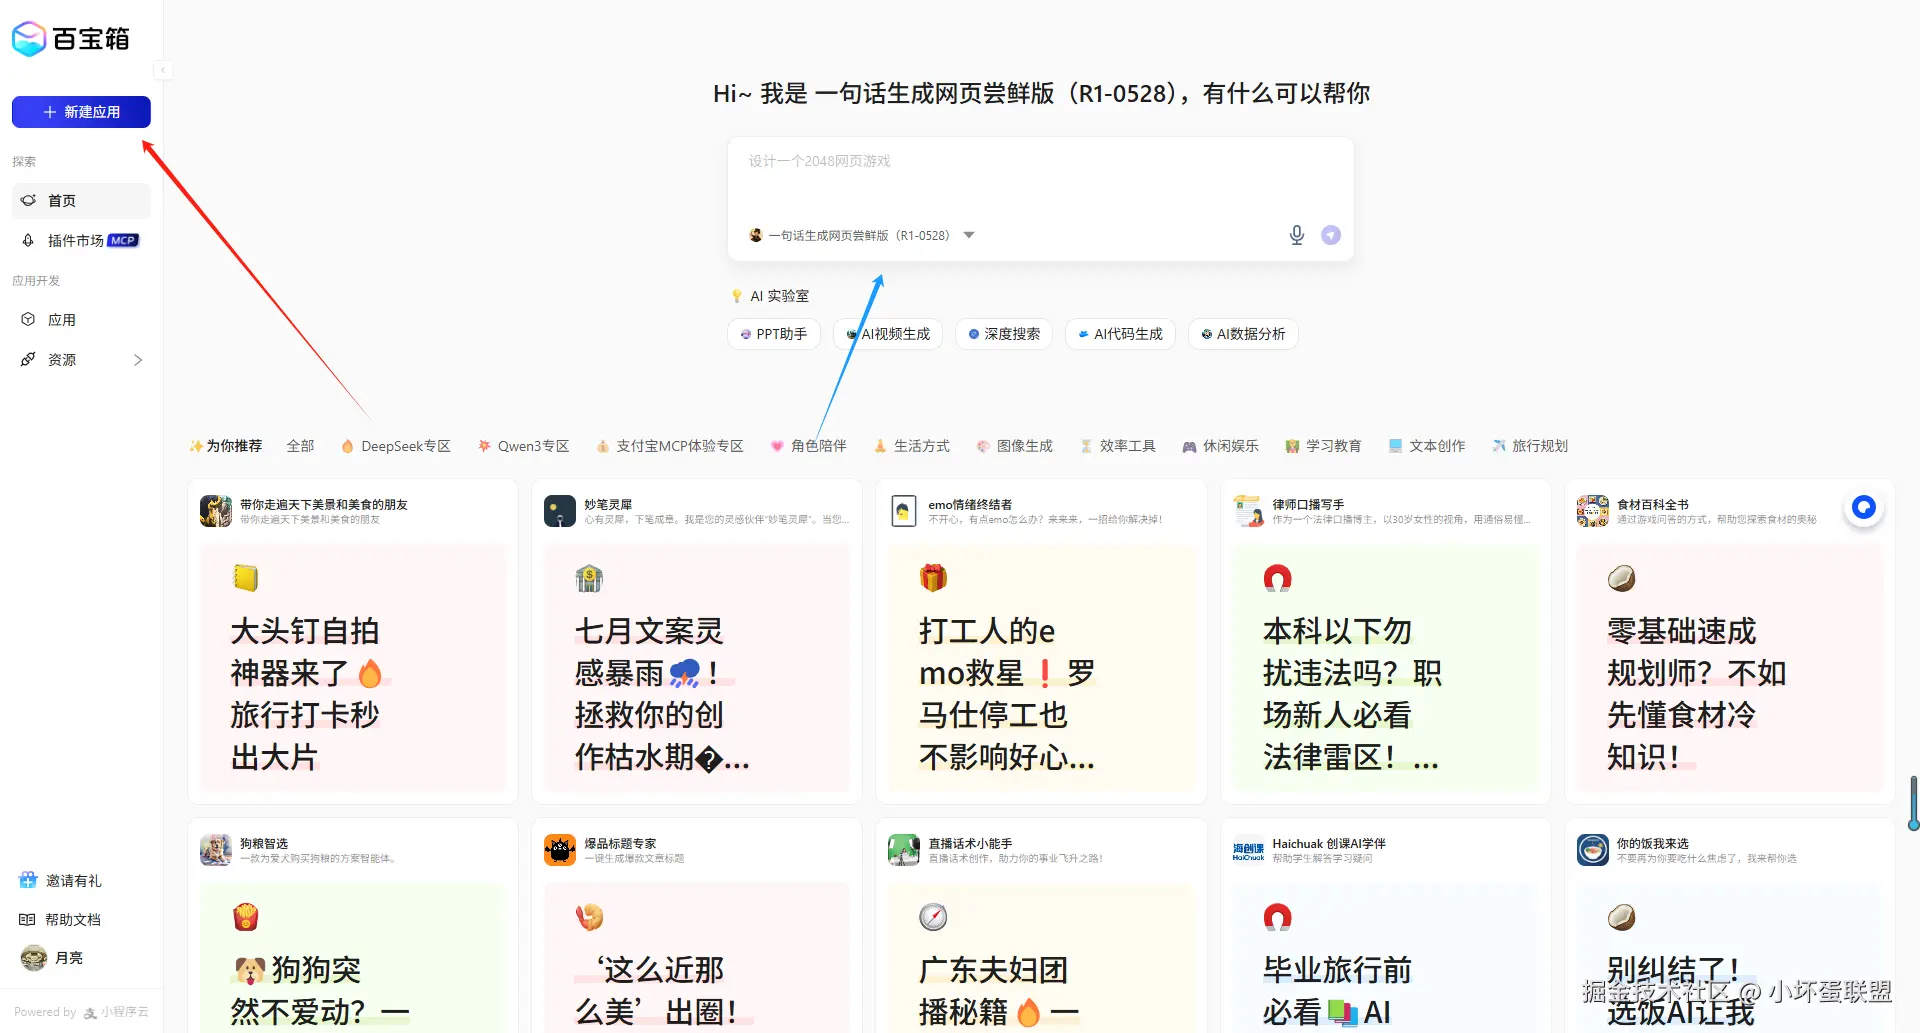Open the 打工人的emo救星 card
Image resolution: width=1920 pixels, height=1033 pixels.
pos(1041,668)
